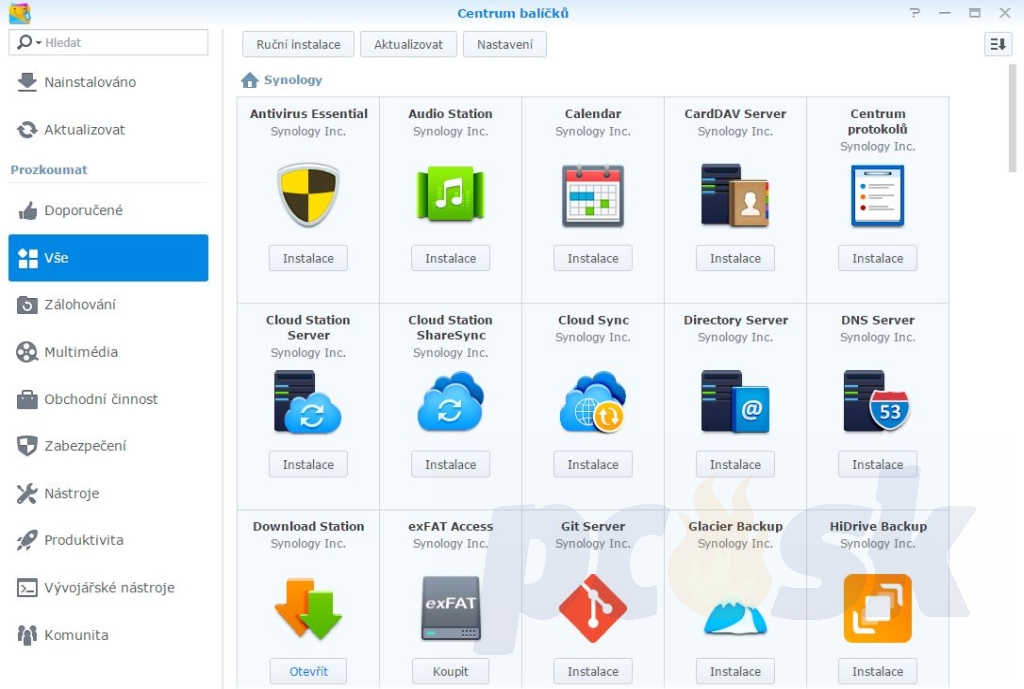Click into the Hledat search field
The image size is (1024, 689).
click(122, 43)
